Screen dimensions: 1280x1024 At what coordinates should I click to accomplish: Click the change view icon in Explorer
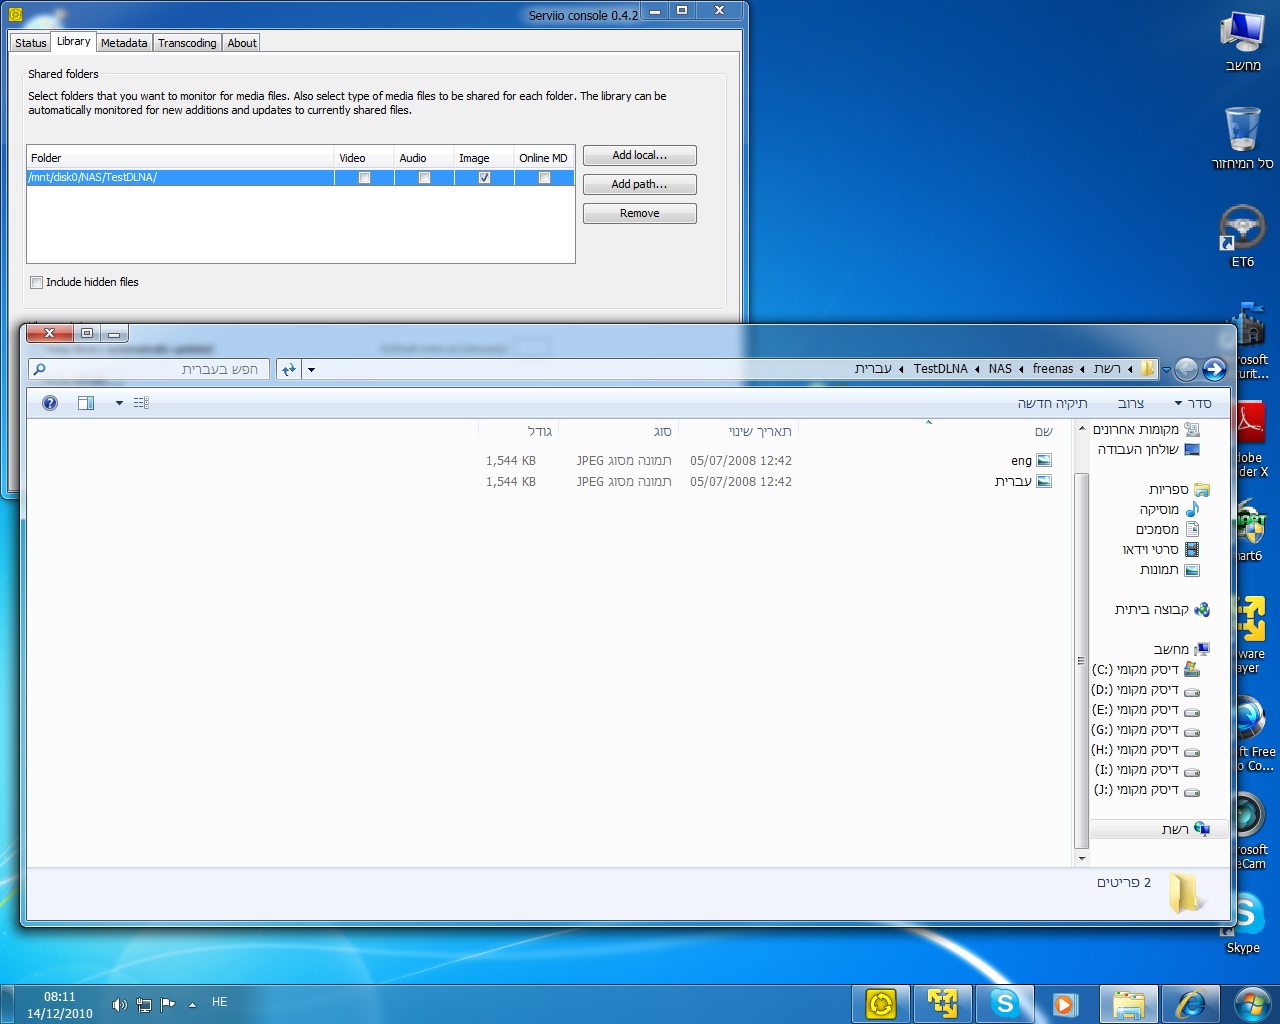[141, 403]
